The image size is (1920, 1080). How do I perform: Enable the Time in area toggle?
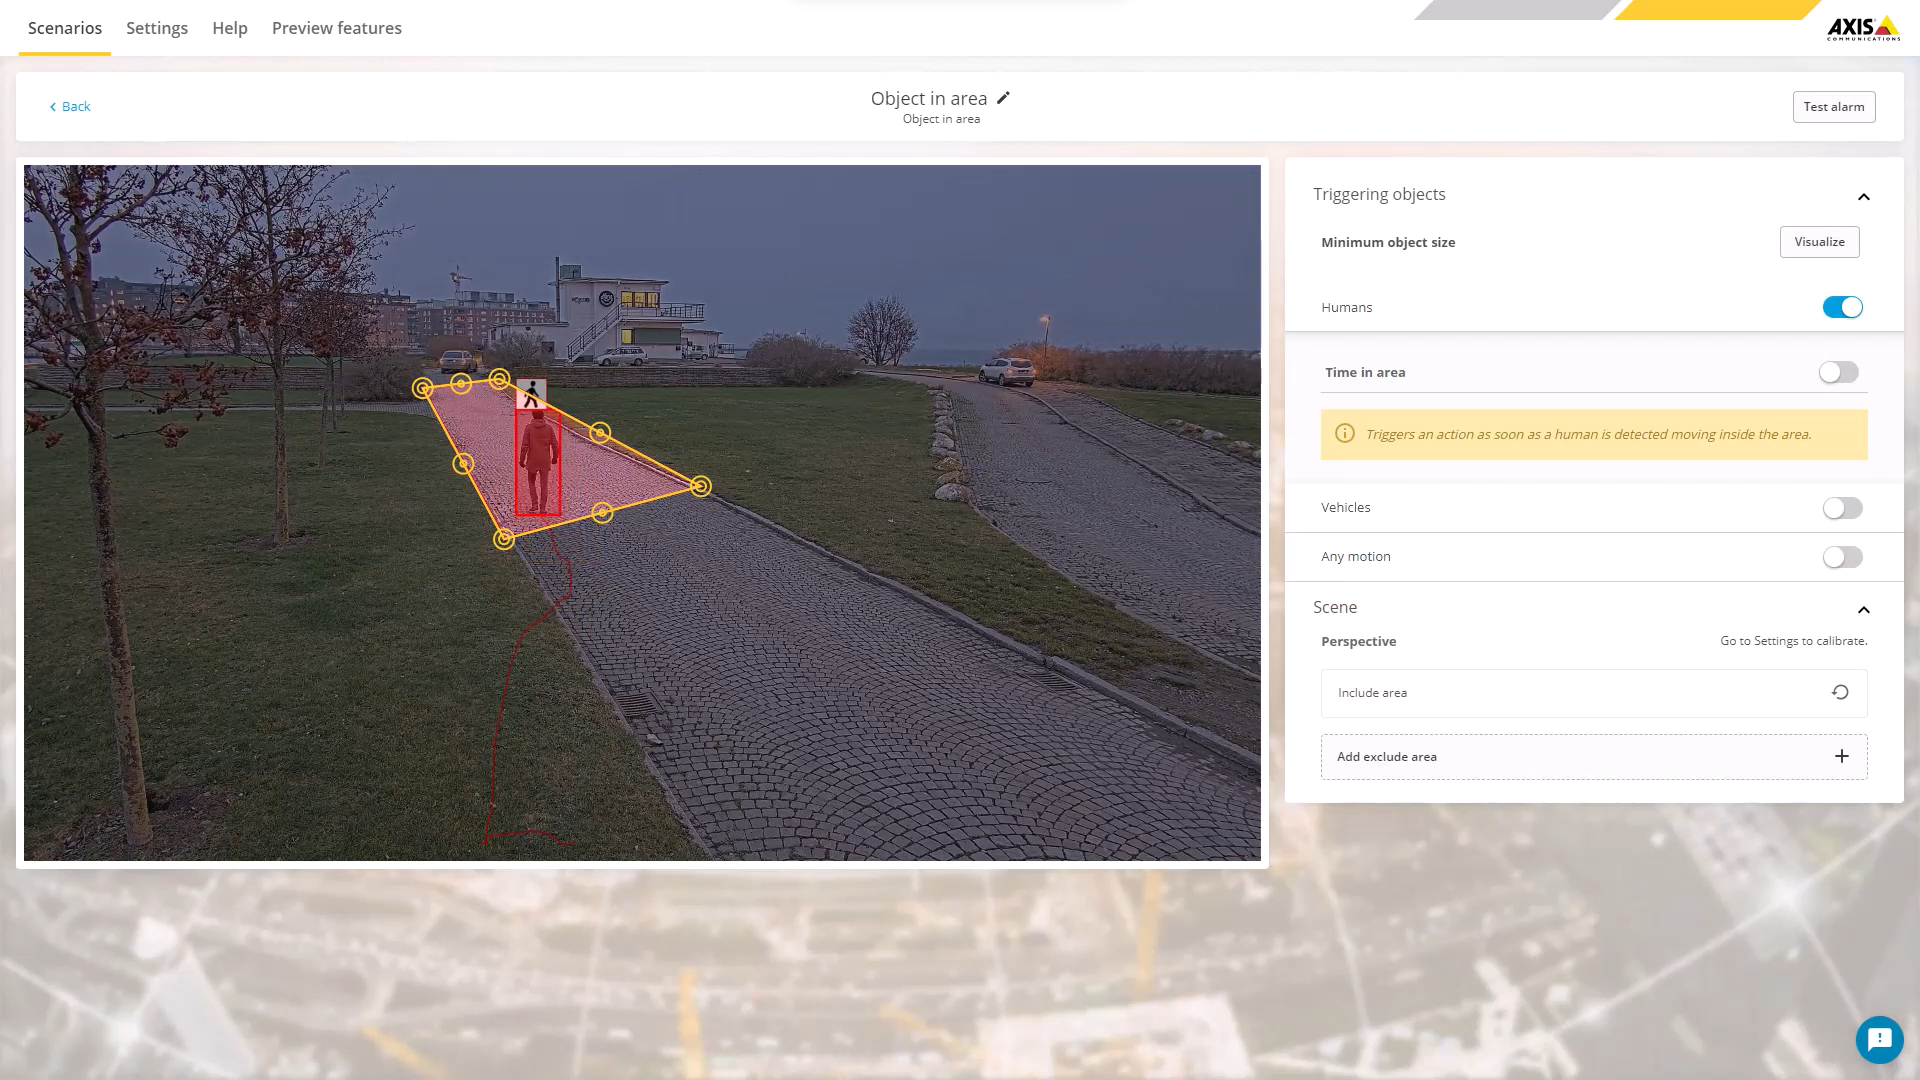(1838, 372)
